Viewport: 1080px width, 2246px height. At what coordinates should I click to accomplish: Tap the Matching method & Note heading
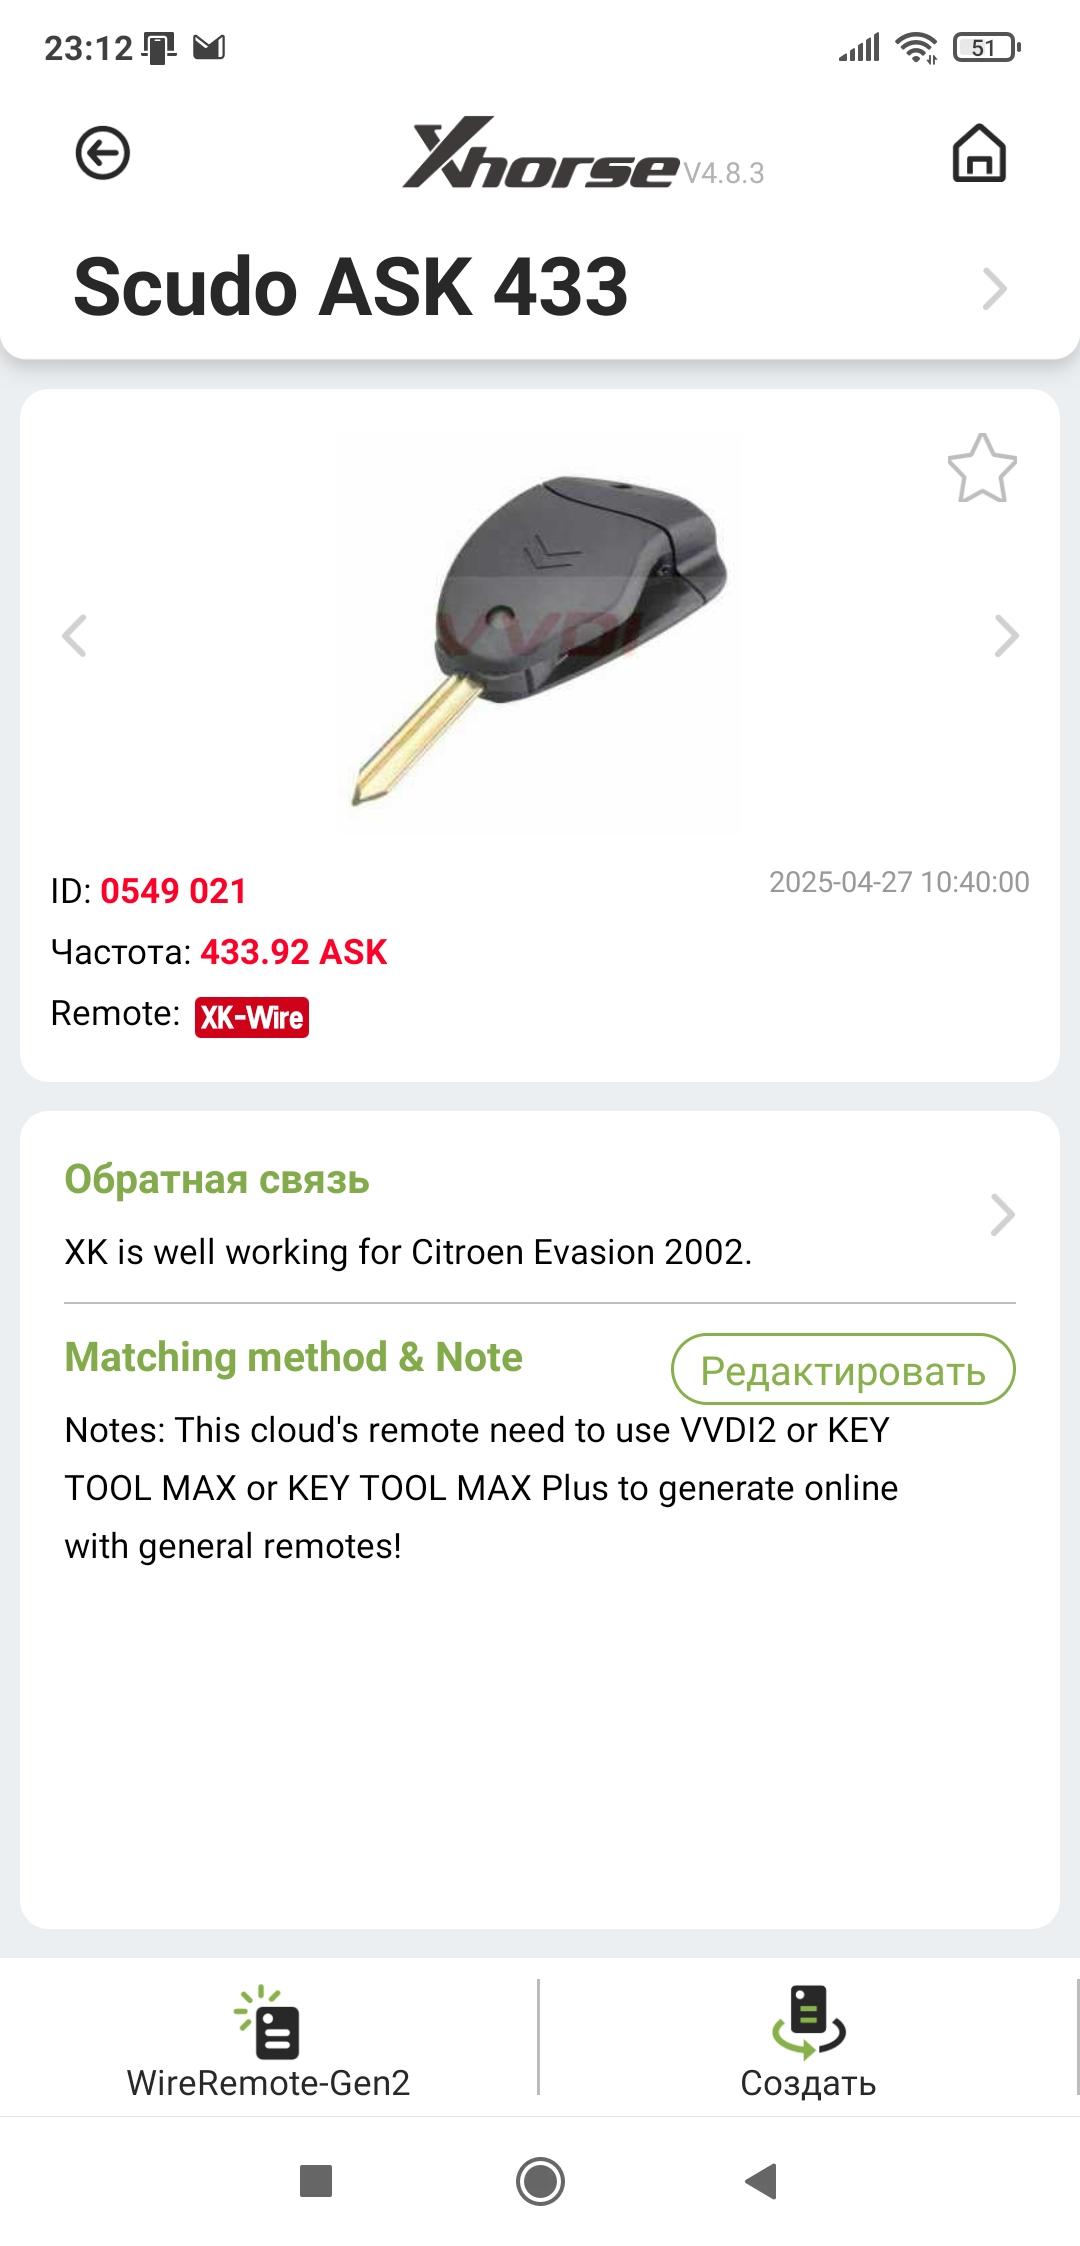tap(293, 1357)
